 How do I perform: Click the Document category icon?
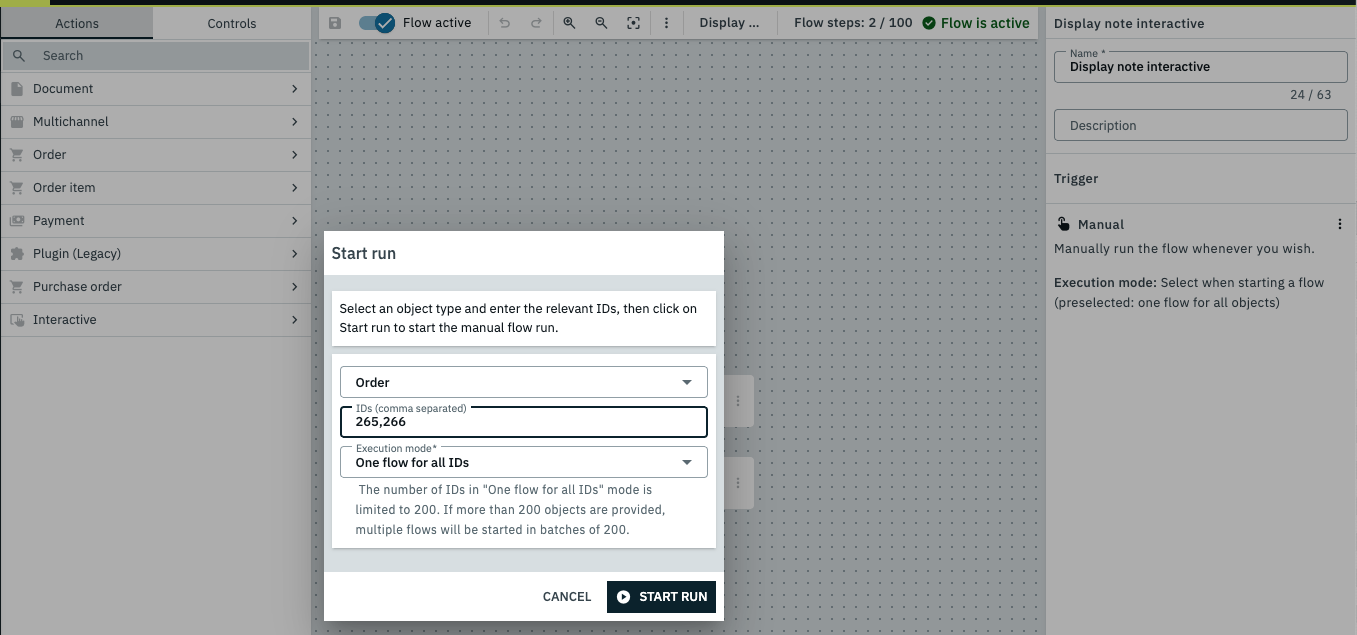(x=17, y=89)
